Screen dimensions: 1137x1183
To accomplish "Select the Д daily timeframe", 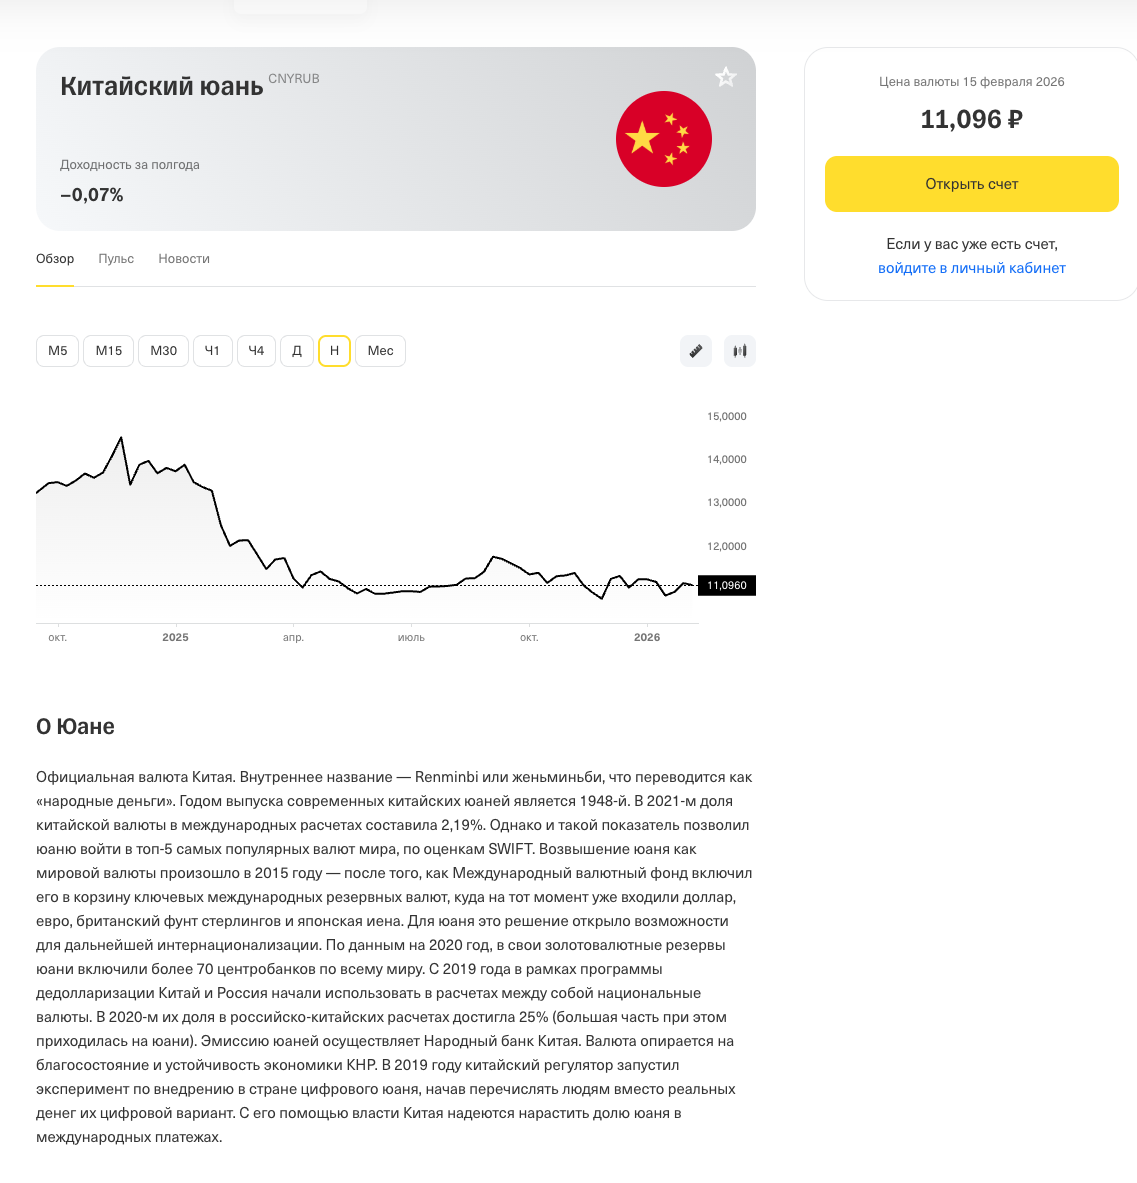I will 297,351.
